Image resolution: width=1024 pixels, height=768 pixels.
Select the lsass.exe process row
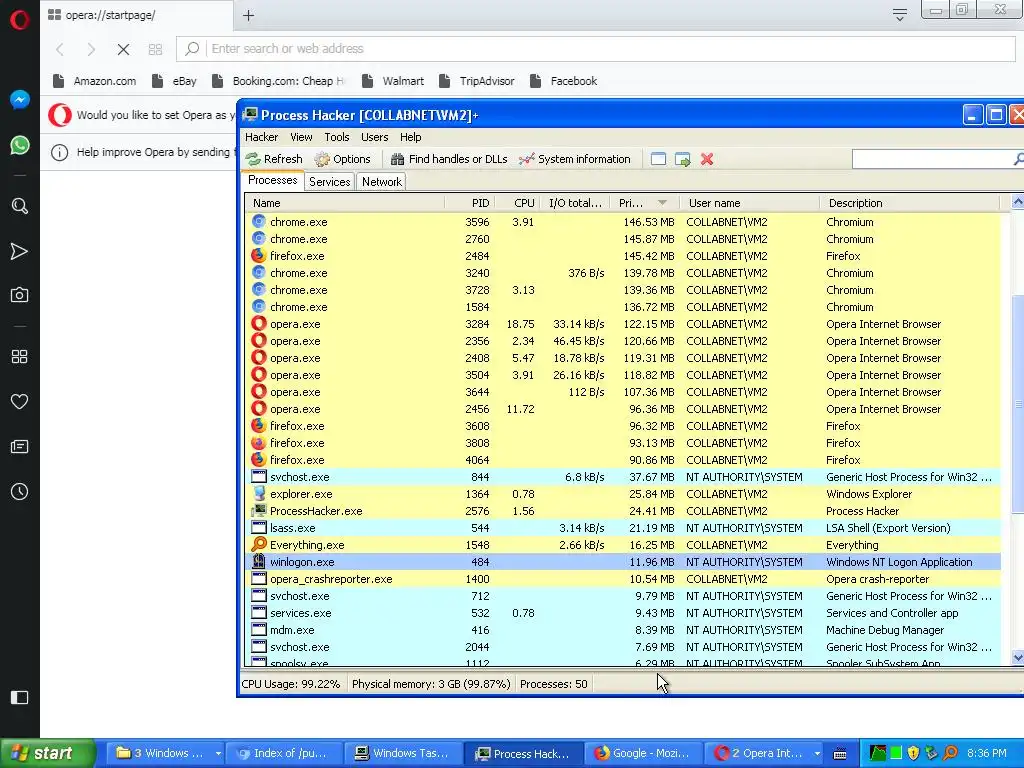pyautogui.click(x=623, y=528)
